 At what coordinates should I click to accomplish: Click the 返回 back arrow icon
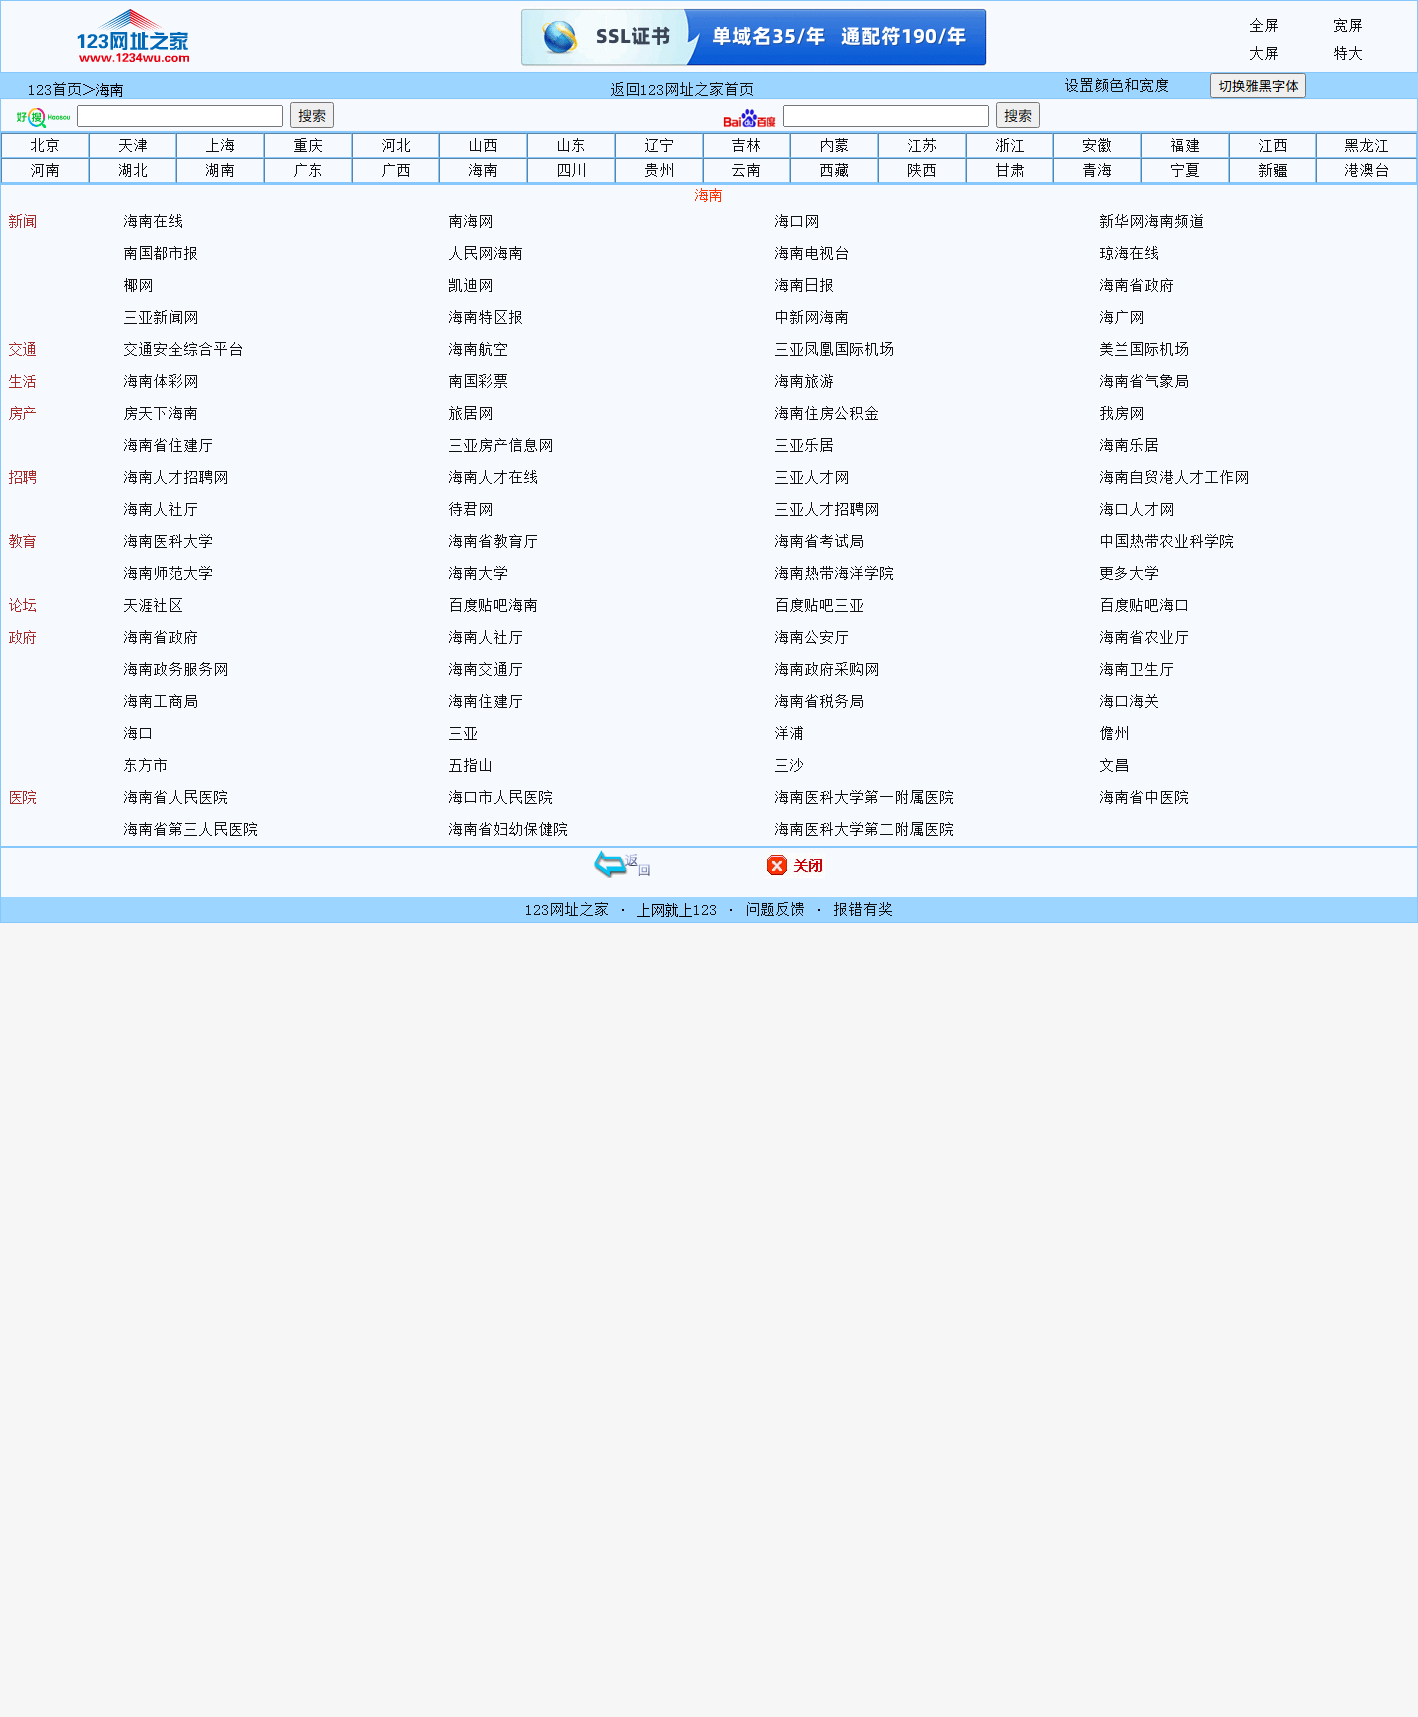coord(622,864)
